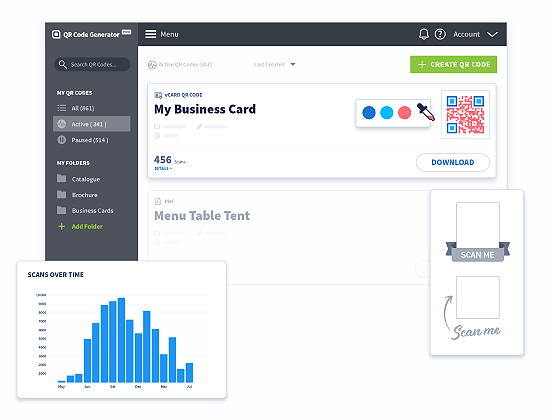
Task: Select the Active (341) filter
Action: (x=92, y=124)
